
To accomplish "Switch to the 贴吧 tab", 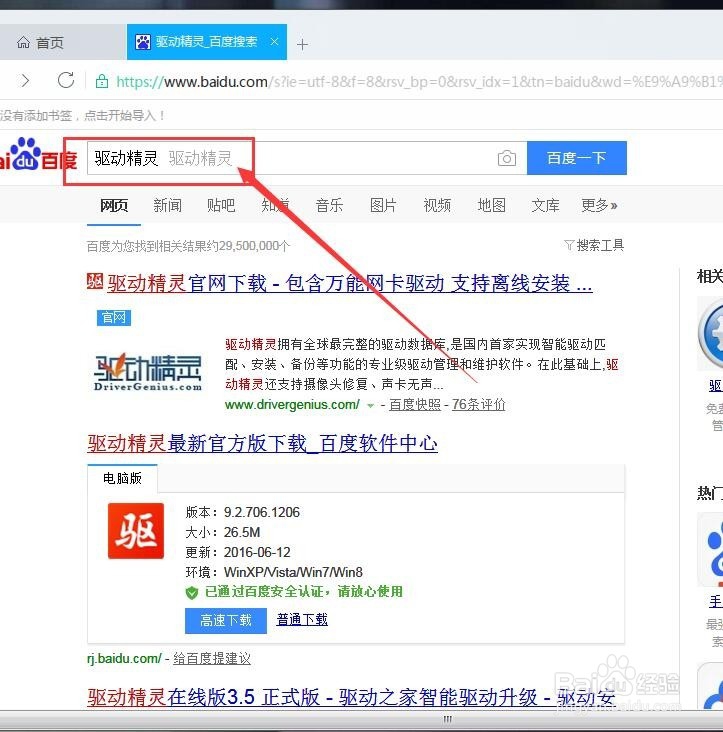I will [x=221, y=205].
